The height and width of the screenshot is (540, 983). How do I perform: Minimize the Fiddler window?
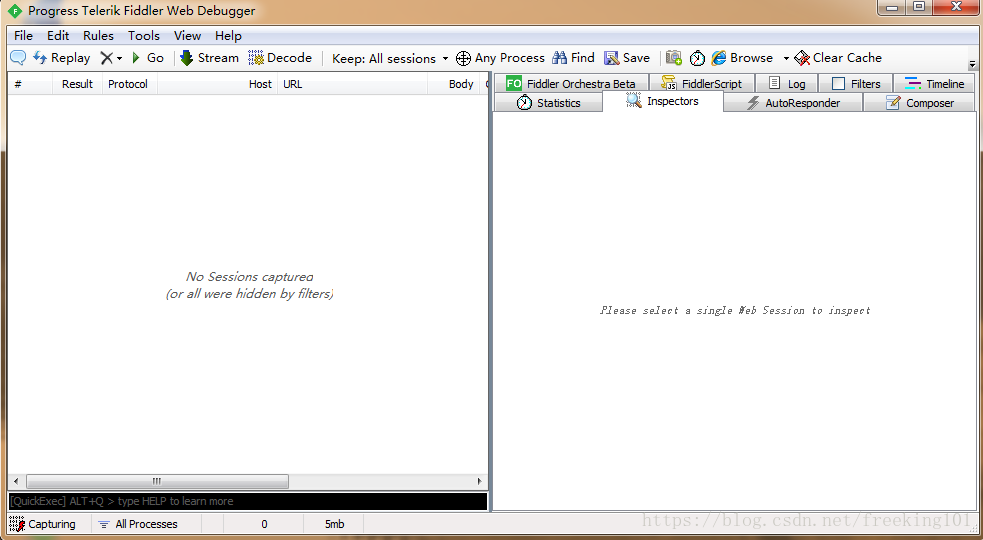[892, 8]
